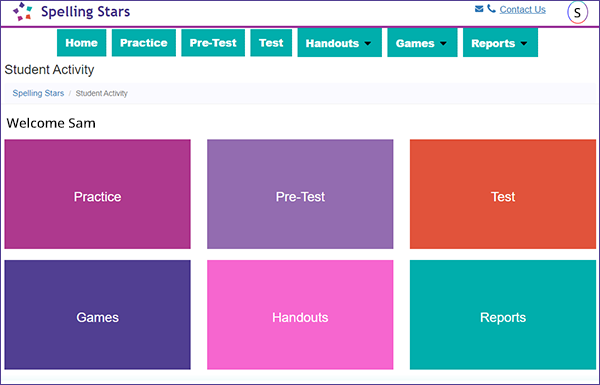Expand the Handouts dropdown menu
Viewport: 600px width, 385px height.
340,43
